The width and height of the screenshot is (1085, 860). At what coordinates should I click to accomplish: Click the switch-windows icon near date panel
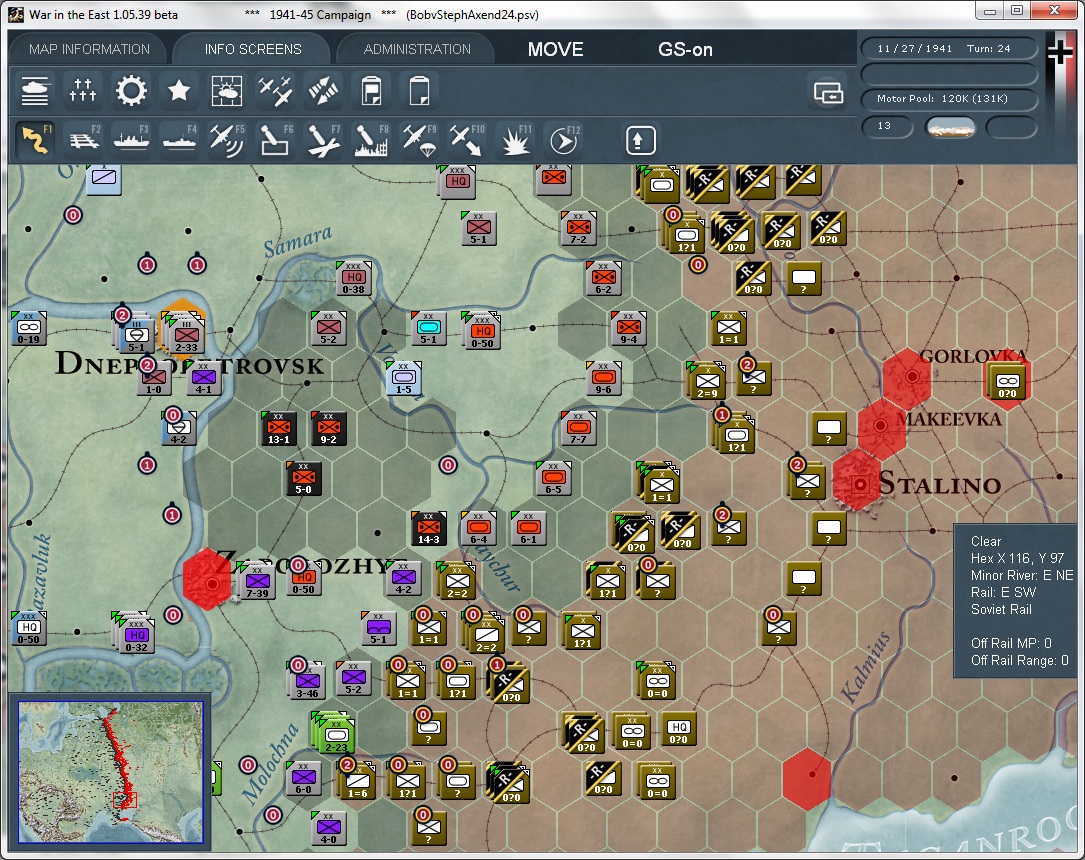pos(828,91)
